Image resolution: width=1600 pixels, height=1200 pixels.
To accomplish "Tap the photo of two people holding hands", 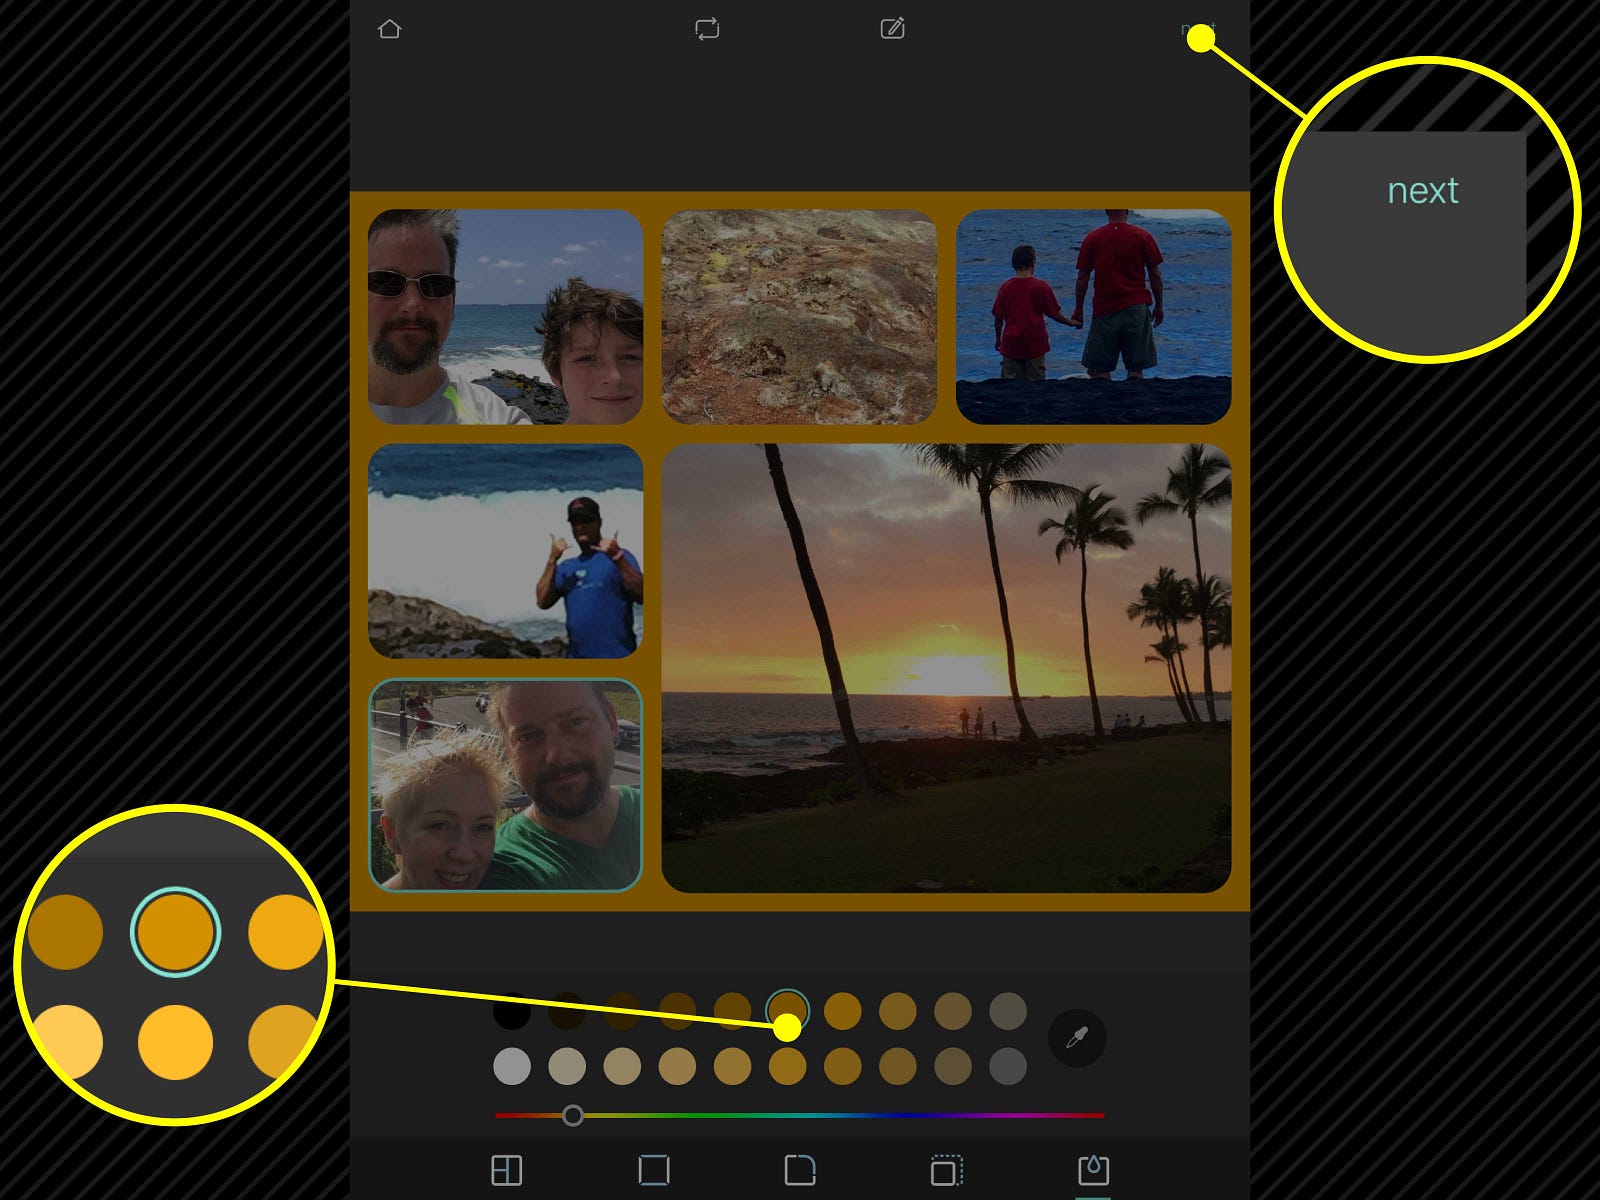I will pyautogui.click(x=1093, y=316).
